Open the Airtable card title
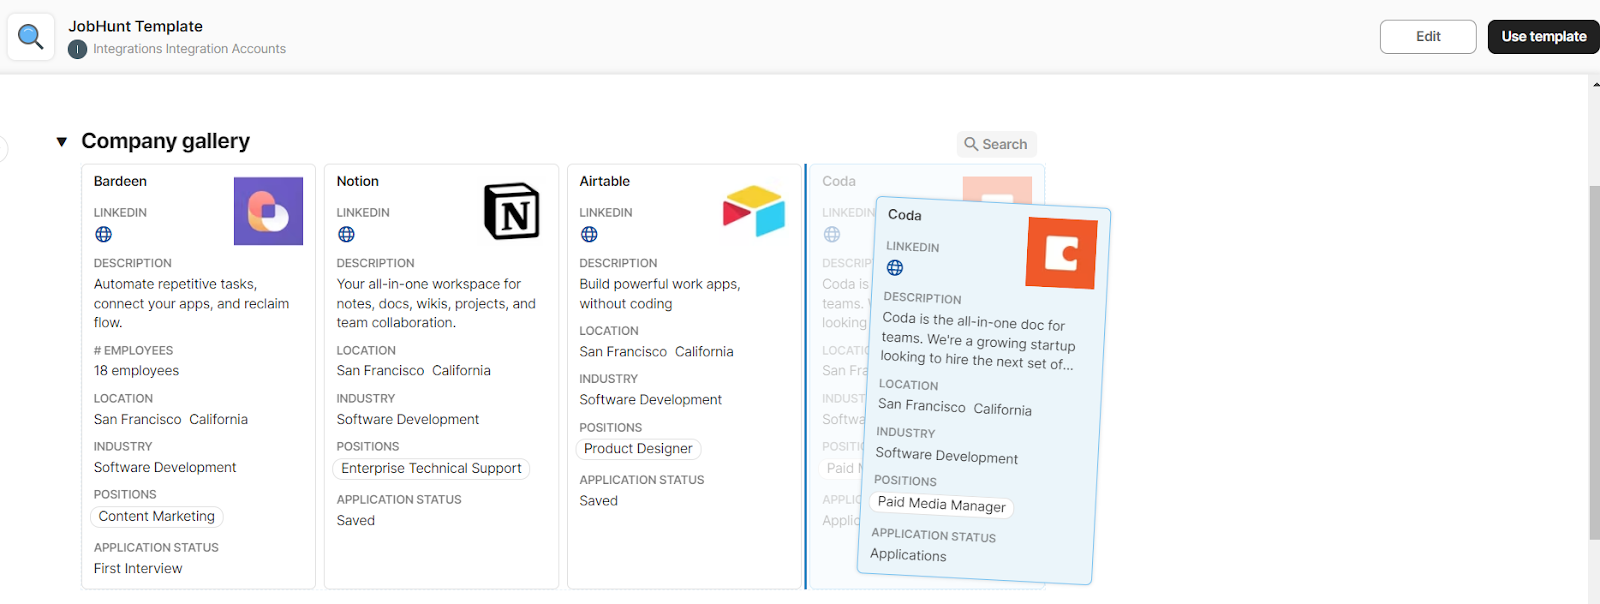 [x=605, y=181]
